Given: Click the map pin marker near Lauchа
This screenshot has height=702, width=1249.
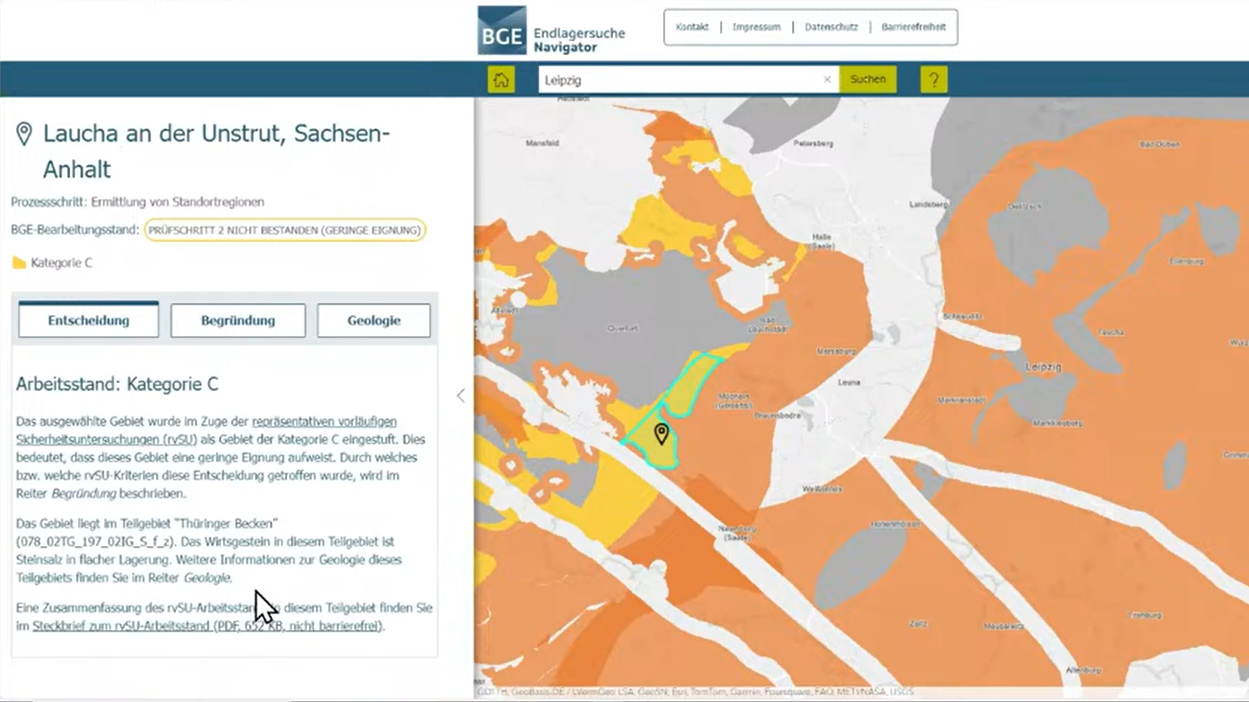Looking at the screenshot, I should click(x=661, y=433).
